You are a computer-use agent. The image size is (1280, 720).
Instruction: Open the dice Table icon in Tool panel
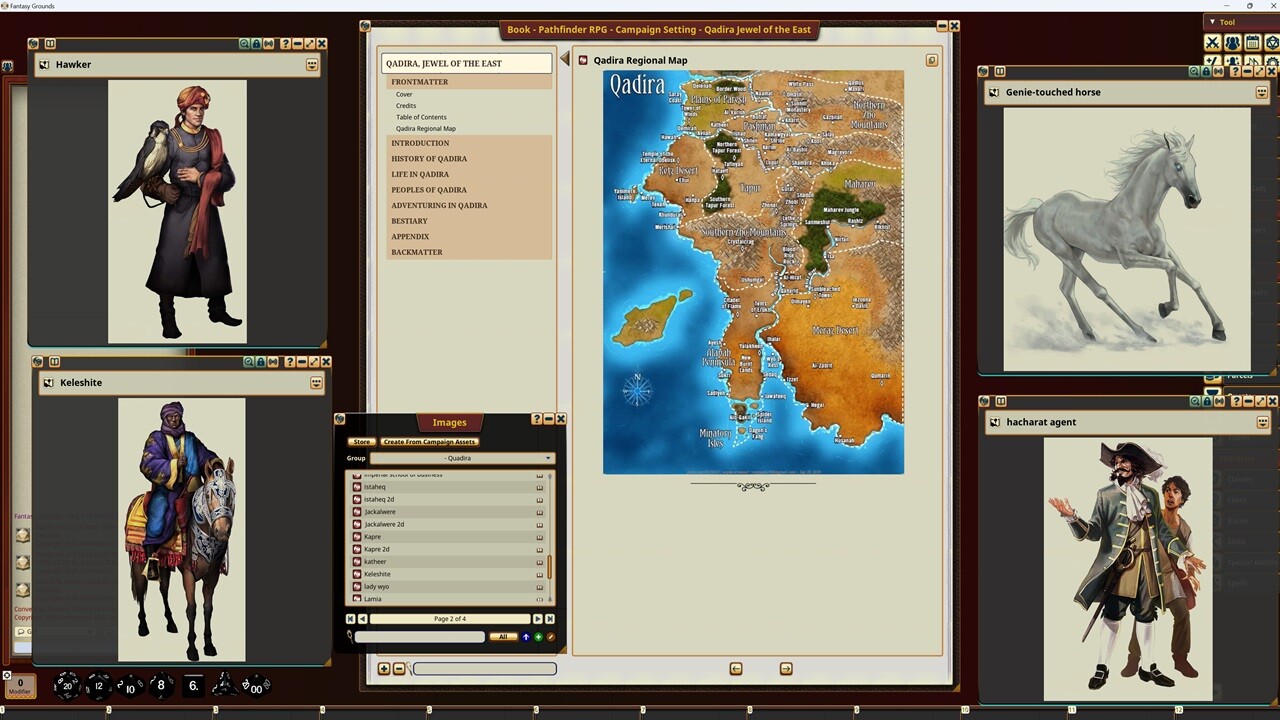click(1270, 42)
